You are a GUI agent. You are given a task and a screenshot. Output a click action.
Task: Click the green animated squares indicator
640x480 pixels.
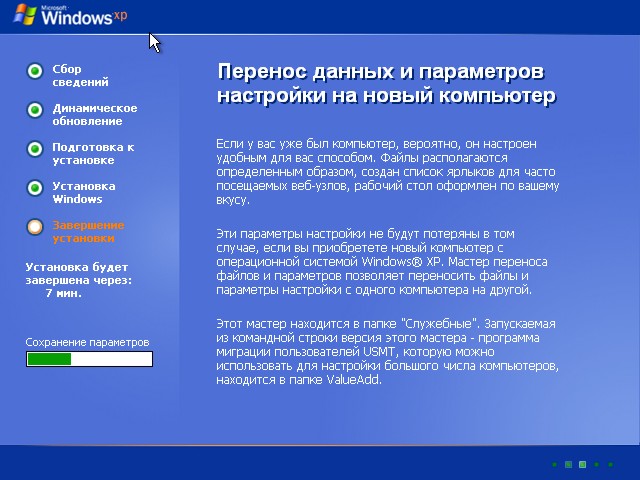(x=582, y=464)
